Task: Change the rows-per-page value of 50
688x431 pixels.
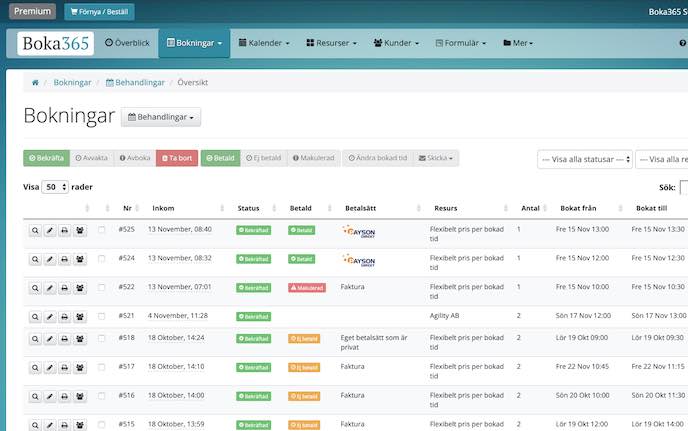Action: [55, 187]
